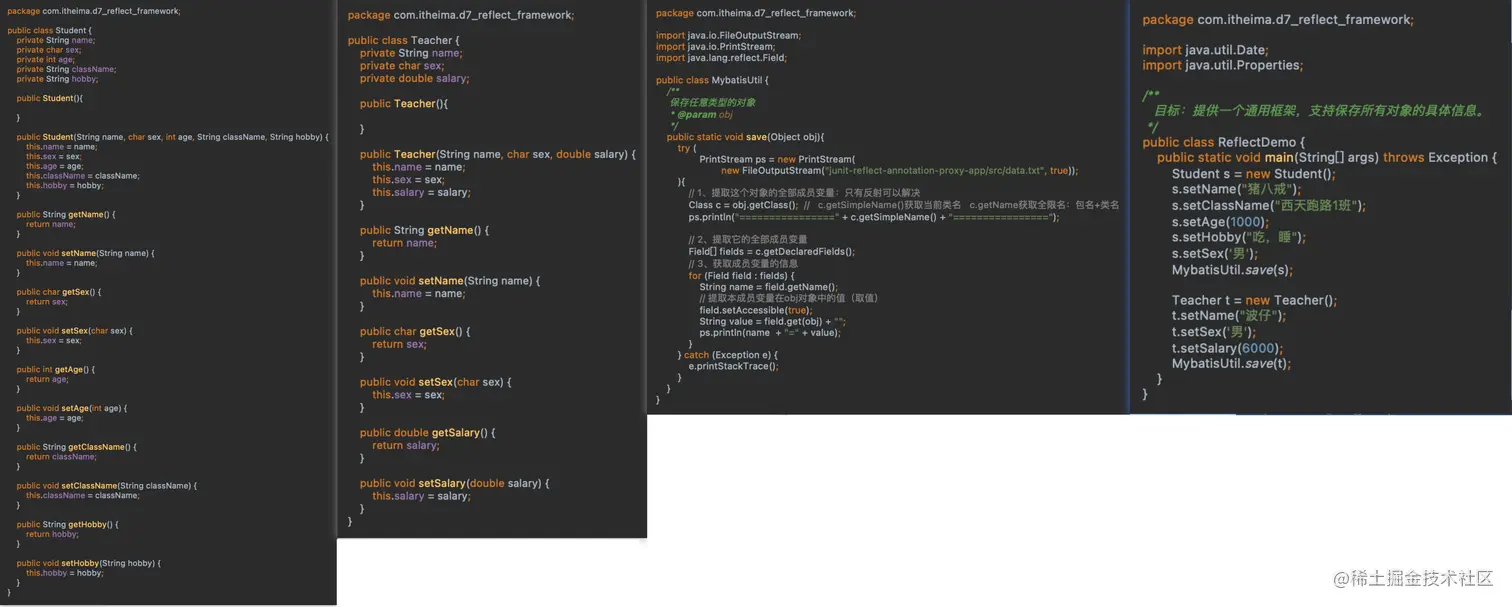
Task: Click 'public double getSalary() {' line
Action: [x=427, y=432]
